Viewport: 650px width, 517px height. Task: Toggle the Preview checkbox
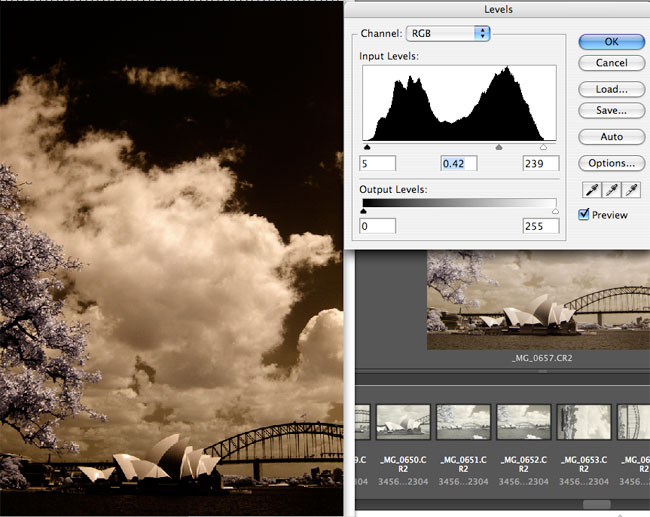[585, 215]
